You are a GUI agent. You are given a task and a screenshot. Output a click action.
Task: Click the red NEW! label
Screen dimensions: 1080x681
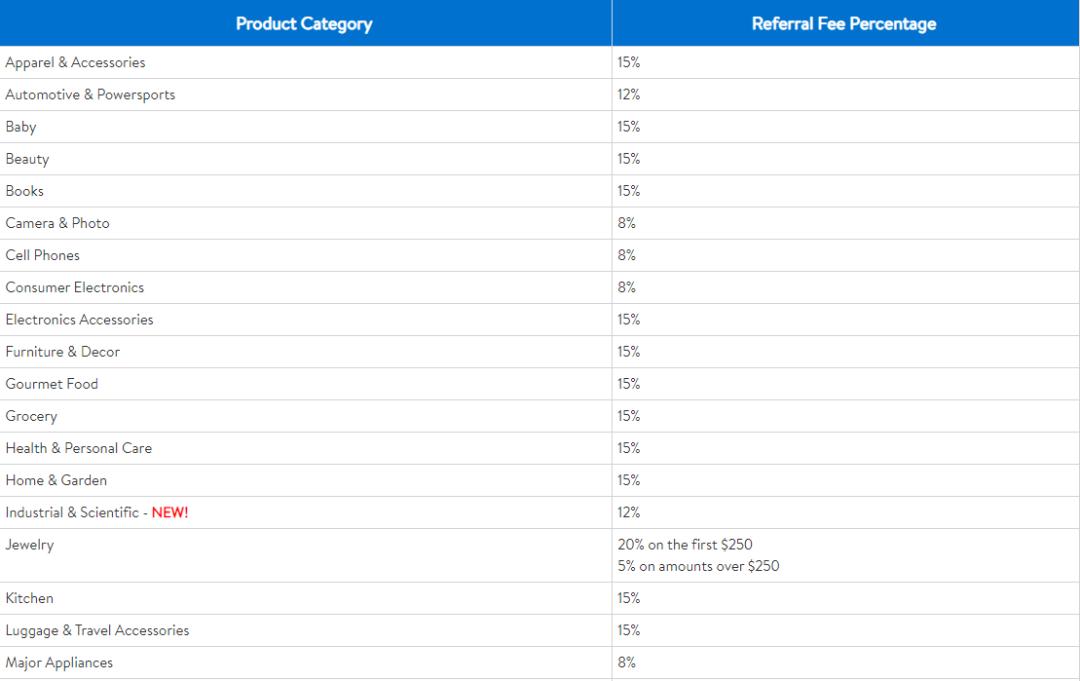170,513
